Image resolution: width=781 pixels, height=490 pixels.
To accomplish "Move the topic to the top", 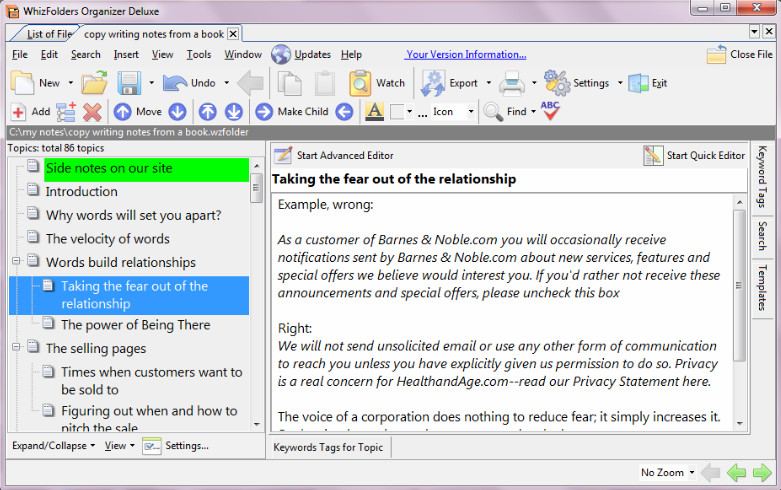I will [x=208, y=112].
